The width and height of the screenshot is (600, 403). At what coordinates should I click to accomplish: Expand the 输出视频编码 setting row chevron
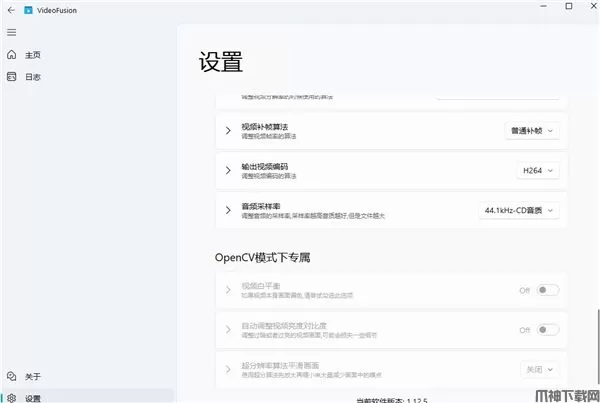227,170
